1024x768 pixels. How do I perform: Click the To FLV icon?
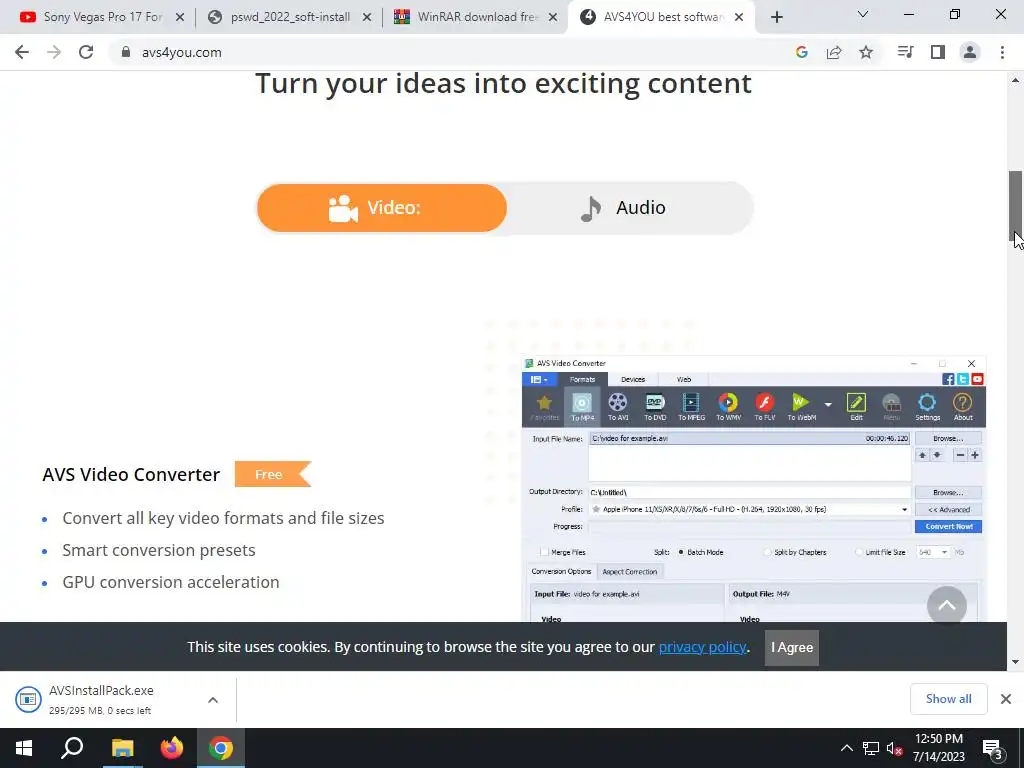pyautogui.click(x=765, y=407)
